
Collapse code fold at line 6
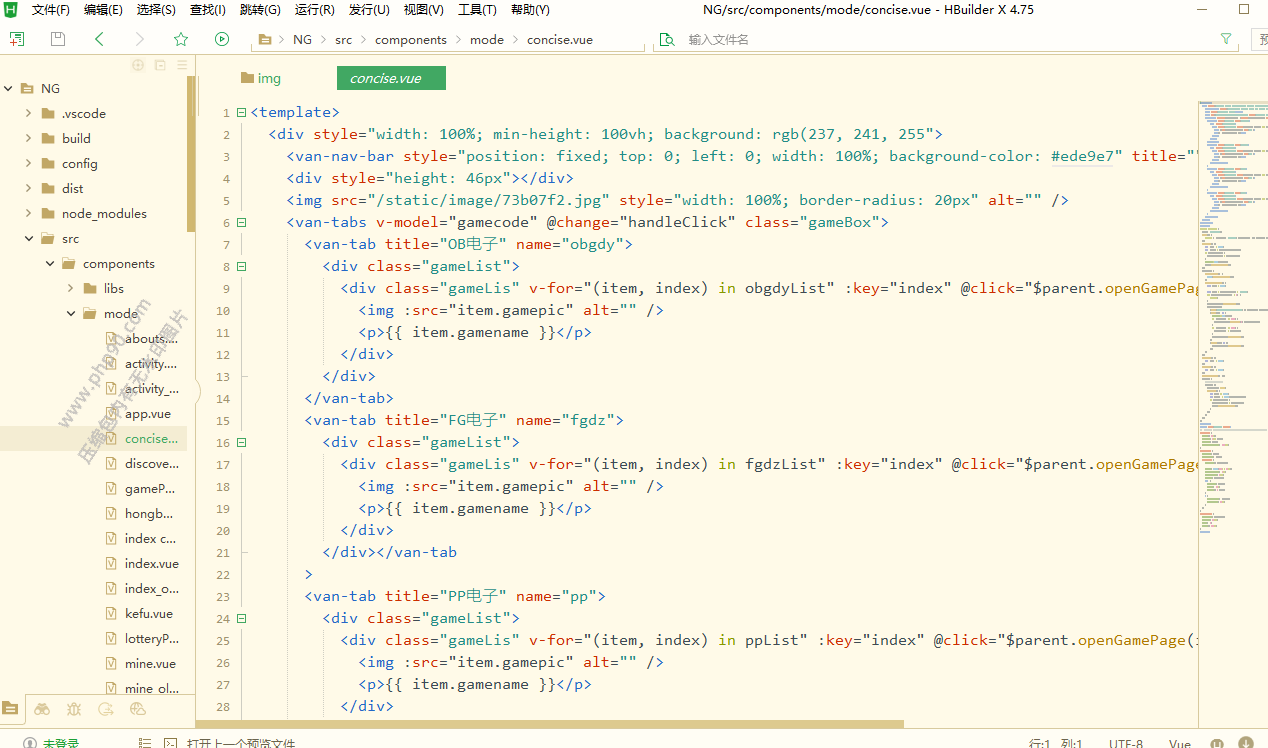click(x=242, y=223)
